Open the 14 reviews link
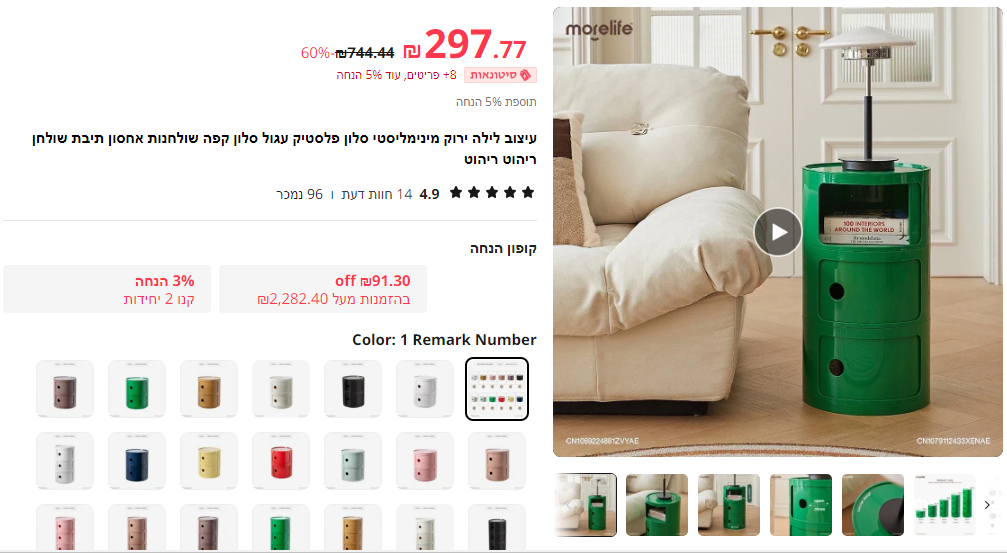Viewport: 1007px width, 553px height. click(376, 194)
